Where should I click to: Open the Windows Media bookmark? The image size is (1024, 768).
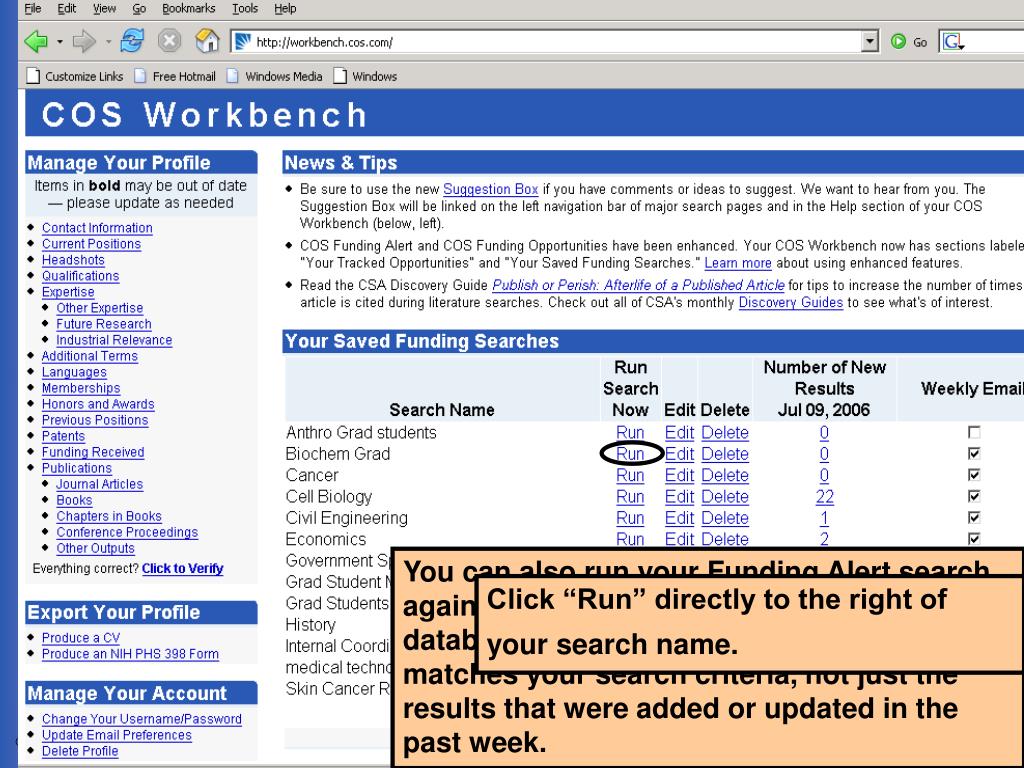coord(275,76)
